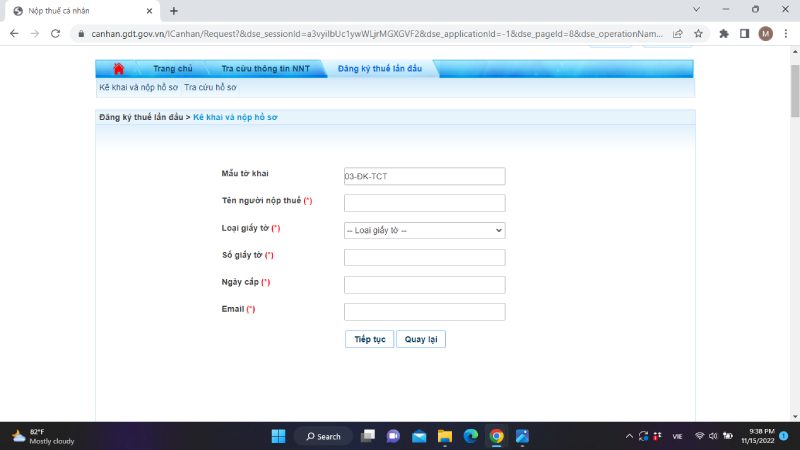This screenshot has height=450, width=800.
Task: Toggle the browser side panel icon
Action: pos(744,34)
